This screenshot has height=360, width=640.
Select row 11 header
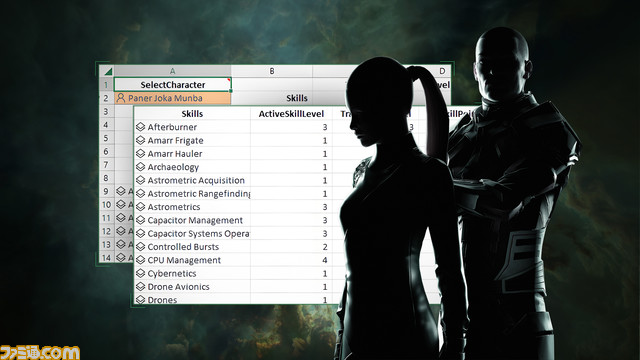click(107, 218)
